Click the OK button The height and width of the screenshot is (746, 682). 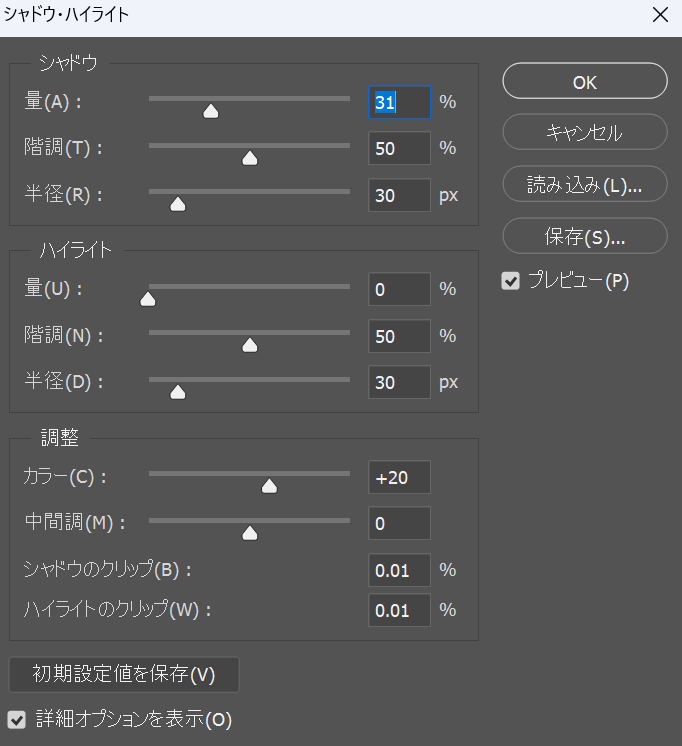584,82
